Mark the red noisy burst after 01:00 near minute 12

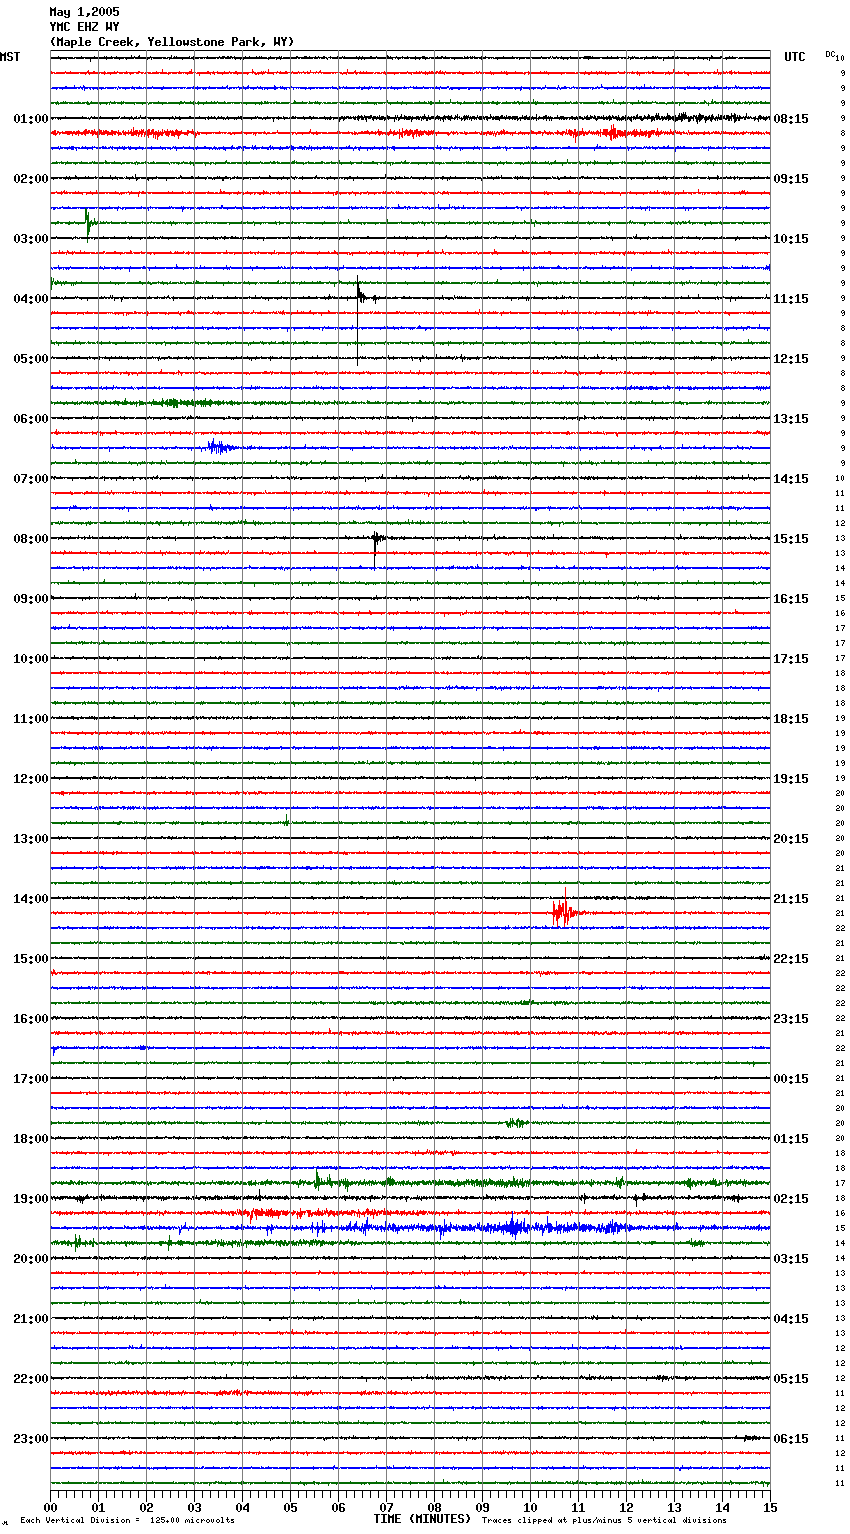point(612,133)
